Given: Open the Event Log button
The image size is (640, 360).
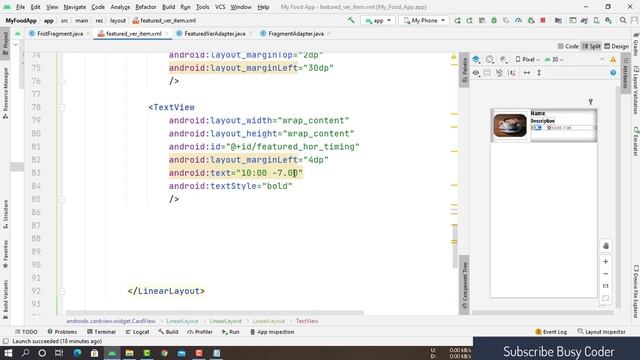Looking at the screenshot, I should 551,332.
